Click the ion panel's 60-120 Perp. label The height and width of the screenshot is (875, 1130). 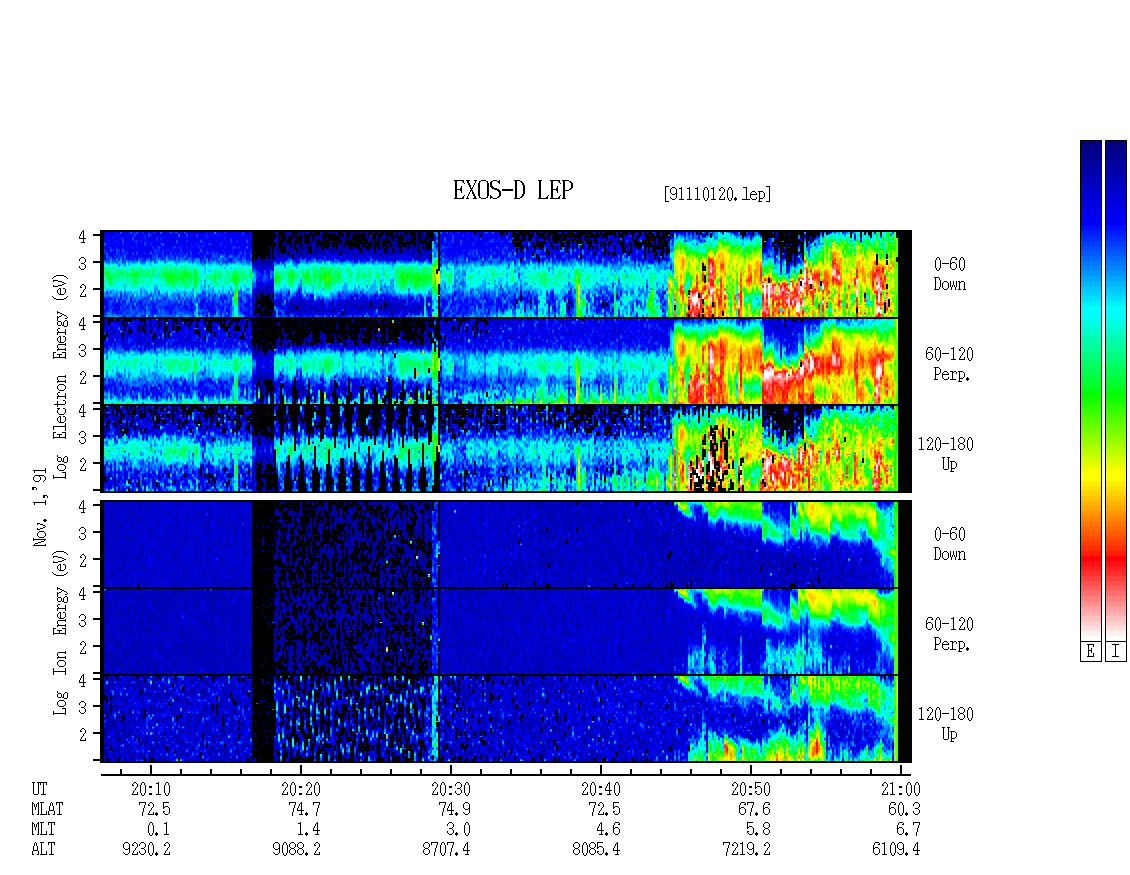(949, 634)
